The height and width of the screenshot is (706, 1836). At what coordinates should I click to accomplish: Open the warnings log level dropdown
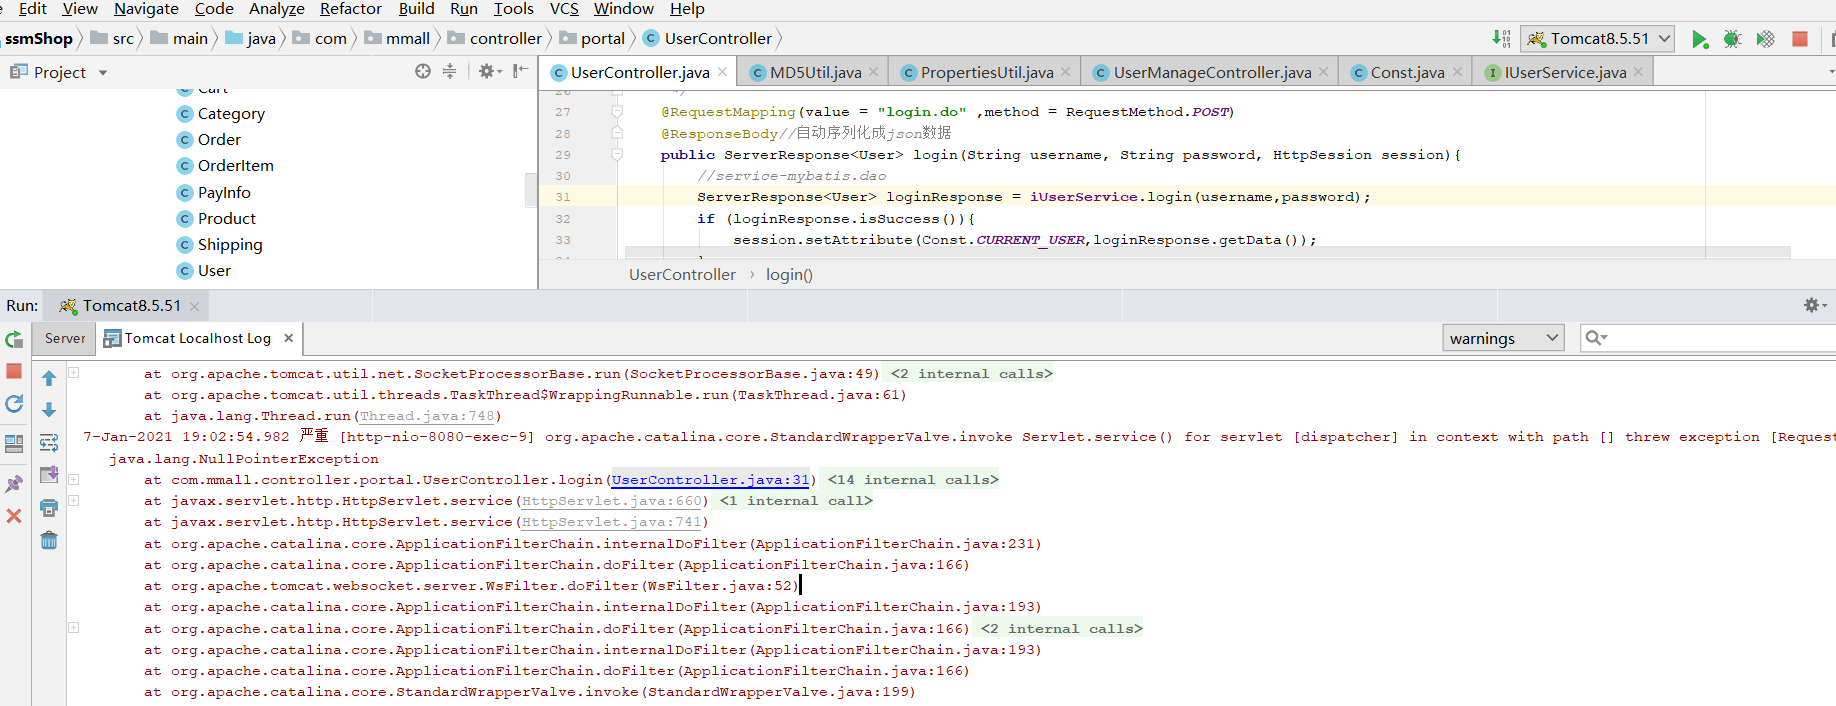pyautogui.click(x=1503, y=338)
